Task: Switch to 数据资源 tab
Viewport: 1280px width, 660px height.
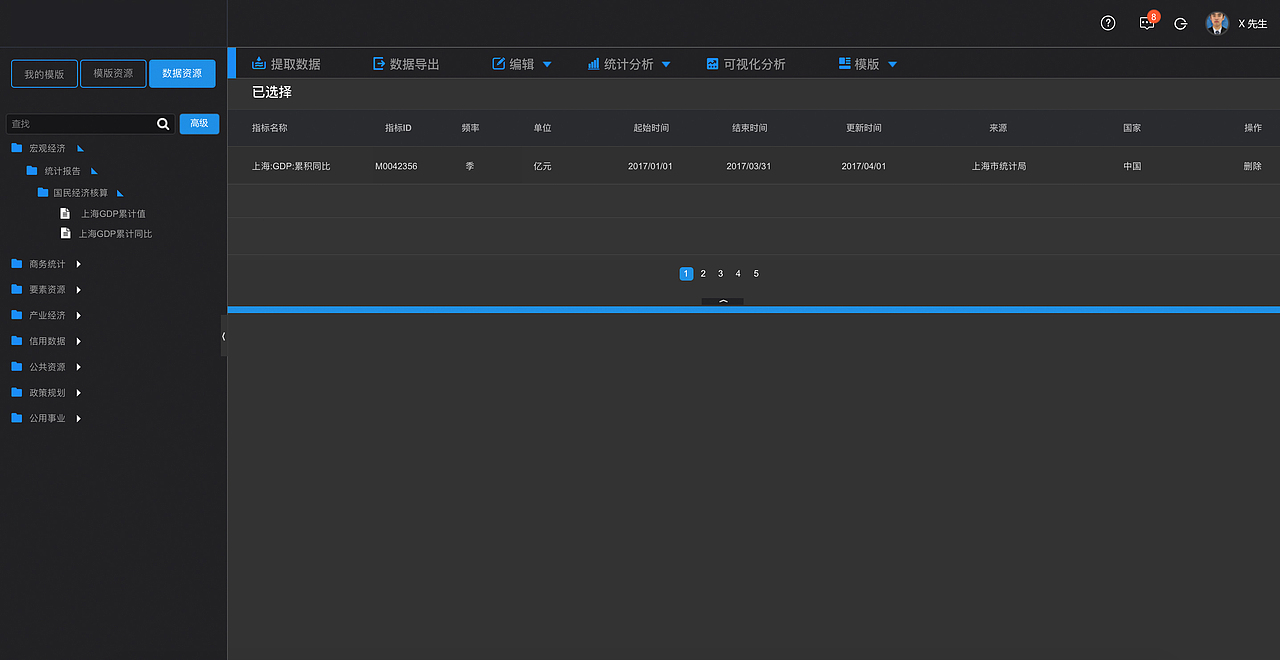Action: (182, 74)
